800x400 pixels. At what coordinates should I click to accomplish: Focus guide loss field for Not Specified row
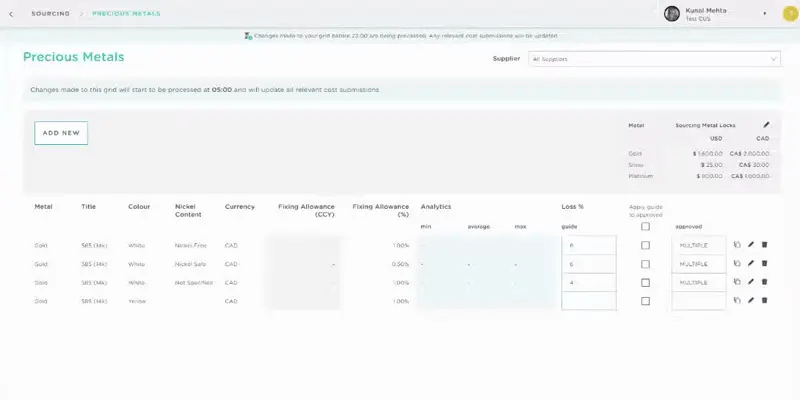point(589,283)
